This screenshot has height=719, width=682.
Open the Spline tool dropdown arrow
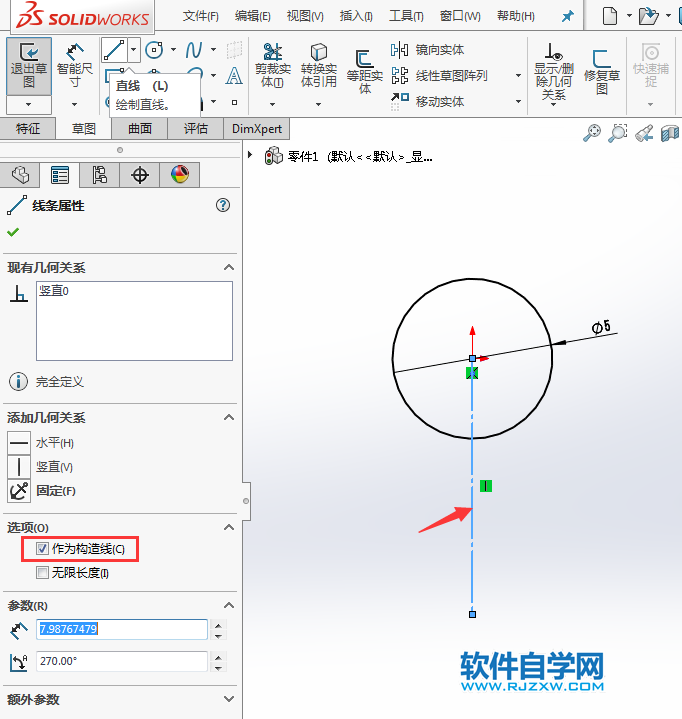click(214, 50)
